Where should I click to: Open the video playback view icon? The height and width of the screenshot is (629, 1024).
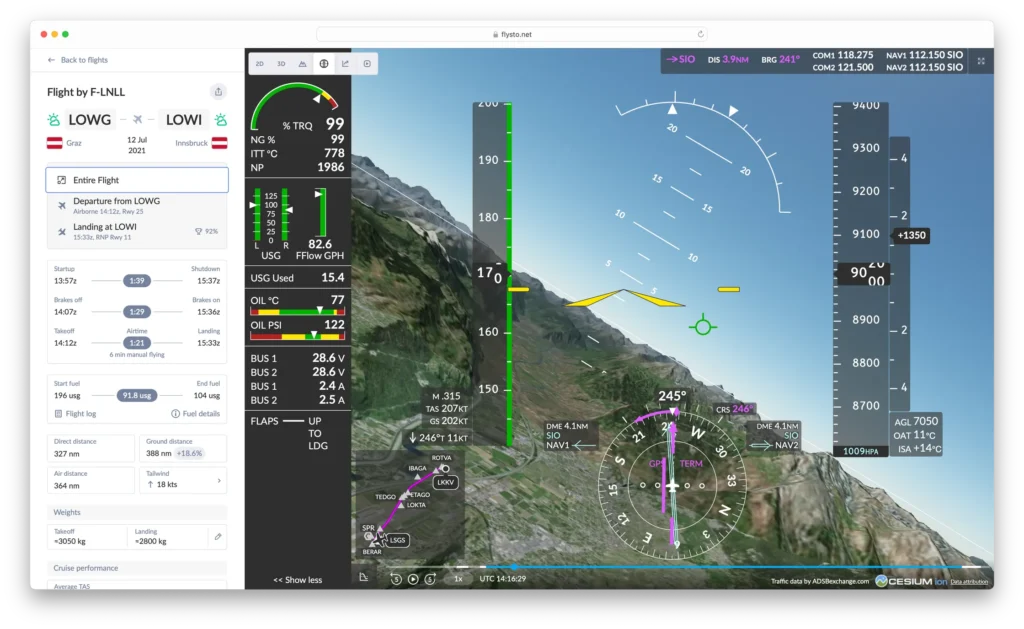(x=367, y=64)
